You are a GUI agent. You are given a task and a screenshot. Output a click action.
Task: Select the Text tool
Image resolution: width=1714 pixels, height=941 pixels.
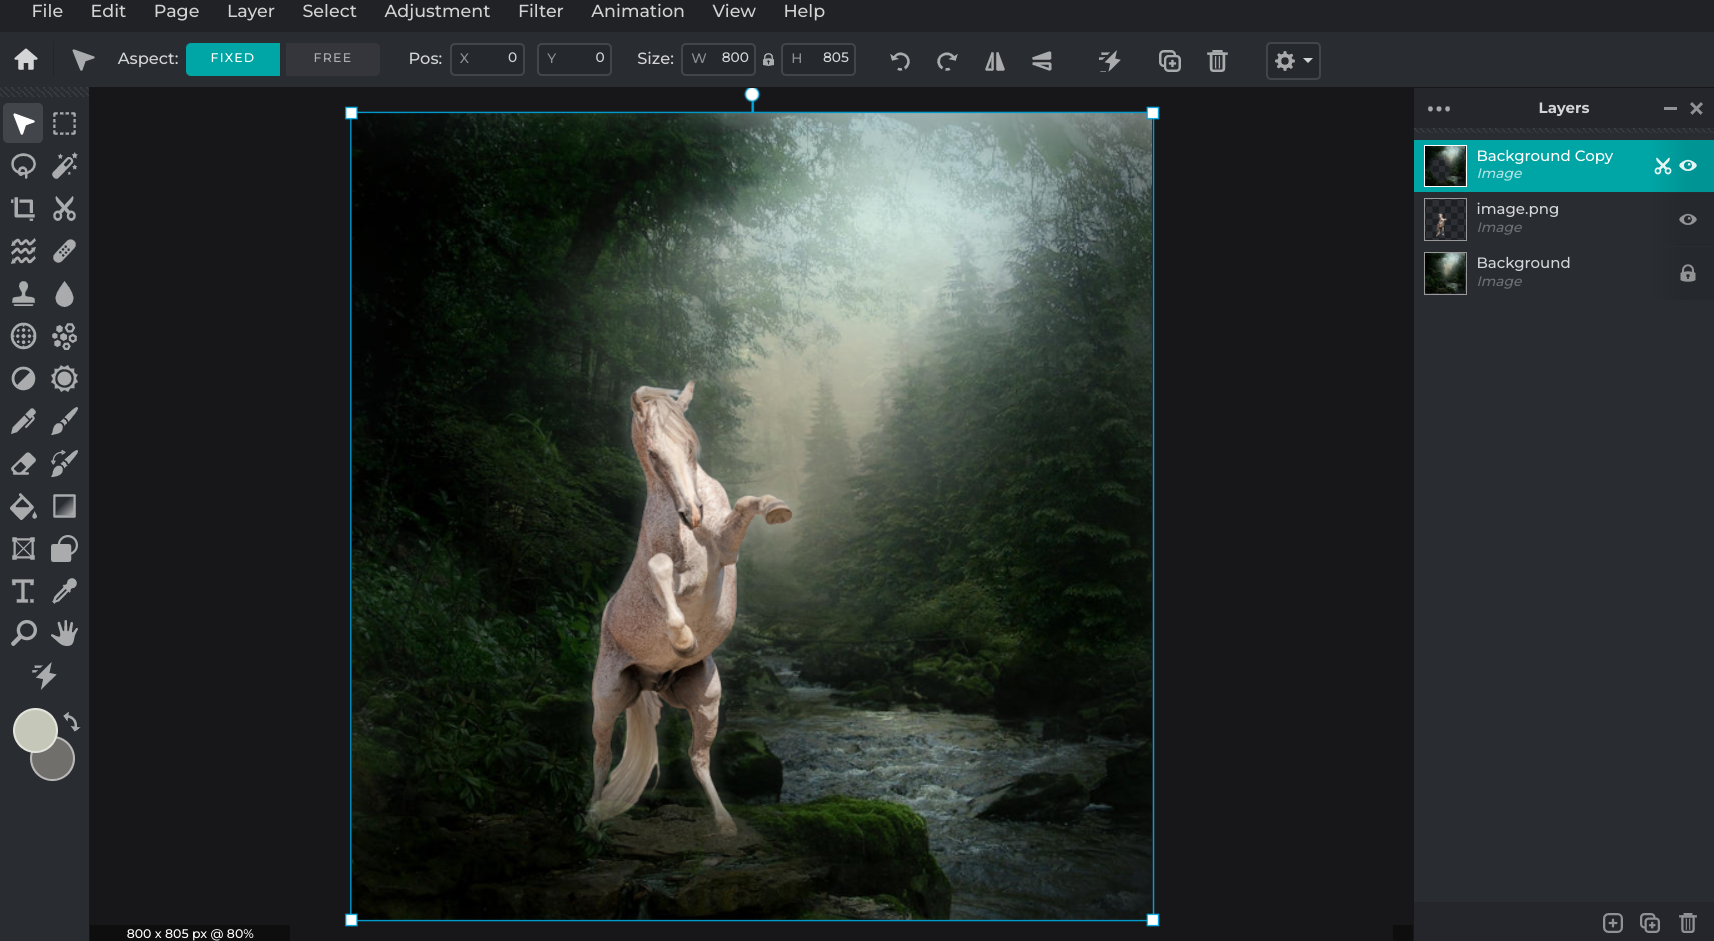[x=23, y=591]
